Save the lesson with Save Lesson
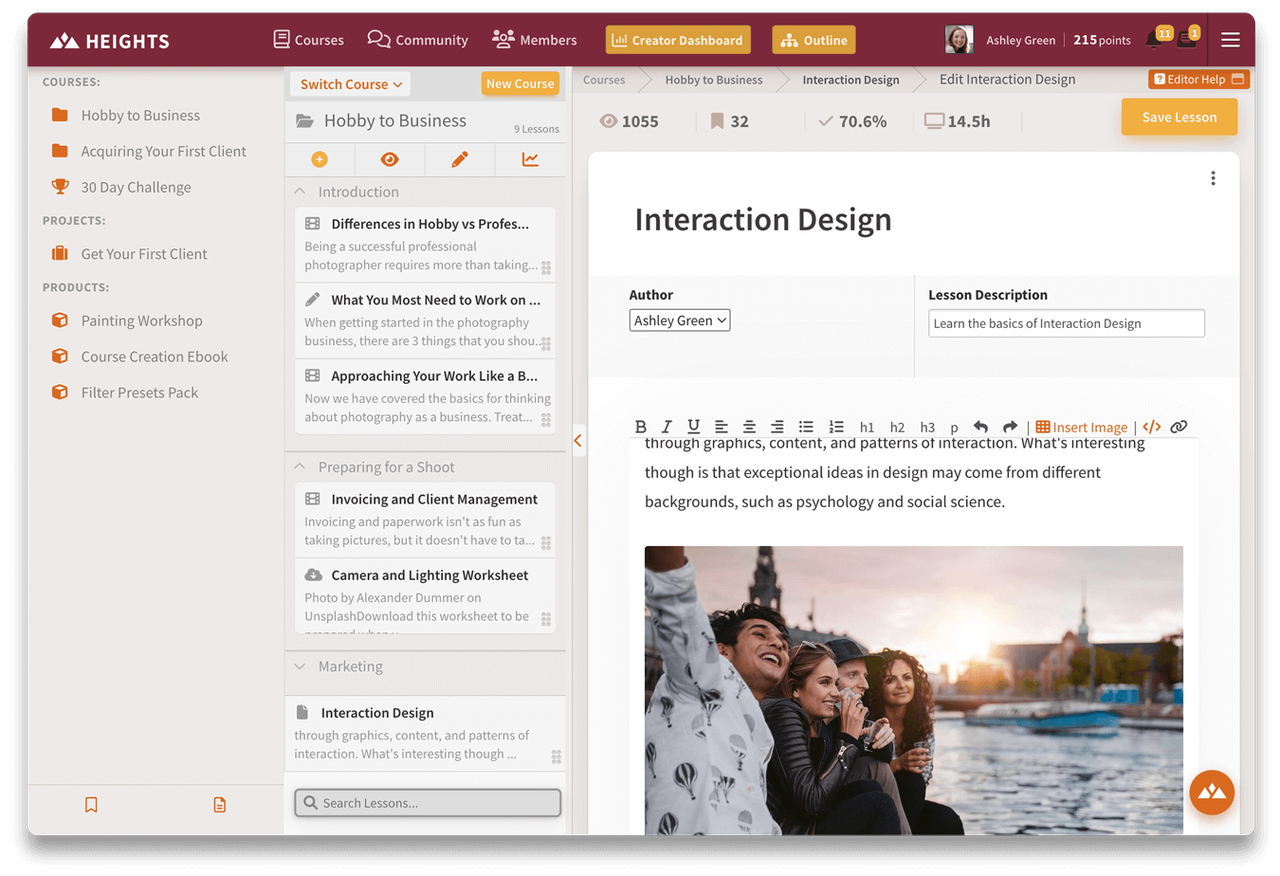The width and height of the screenshot is (1280, 876). point(1179,117)
